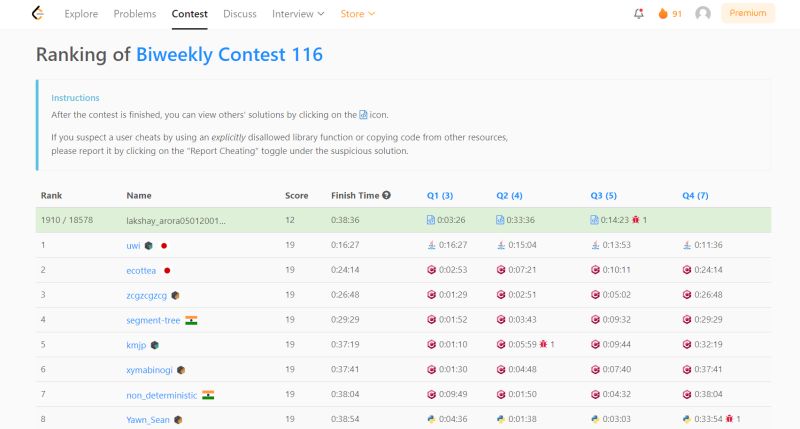The image size is (800, 429).
Task: Open uwi's Q4 Java solution icon
Action: point(687,245)
